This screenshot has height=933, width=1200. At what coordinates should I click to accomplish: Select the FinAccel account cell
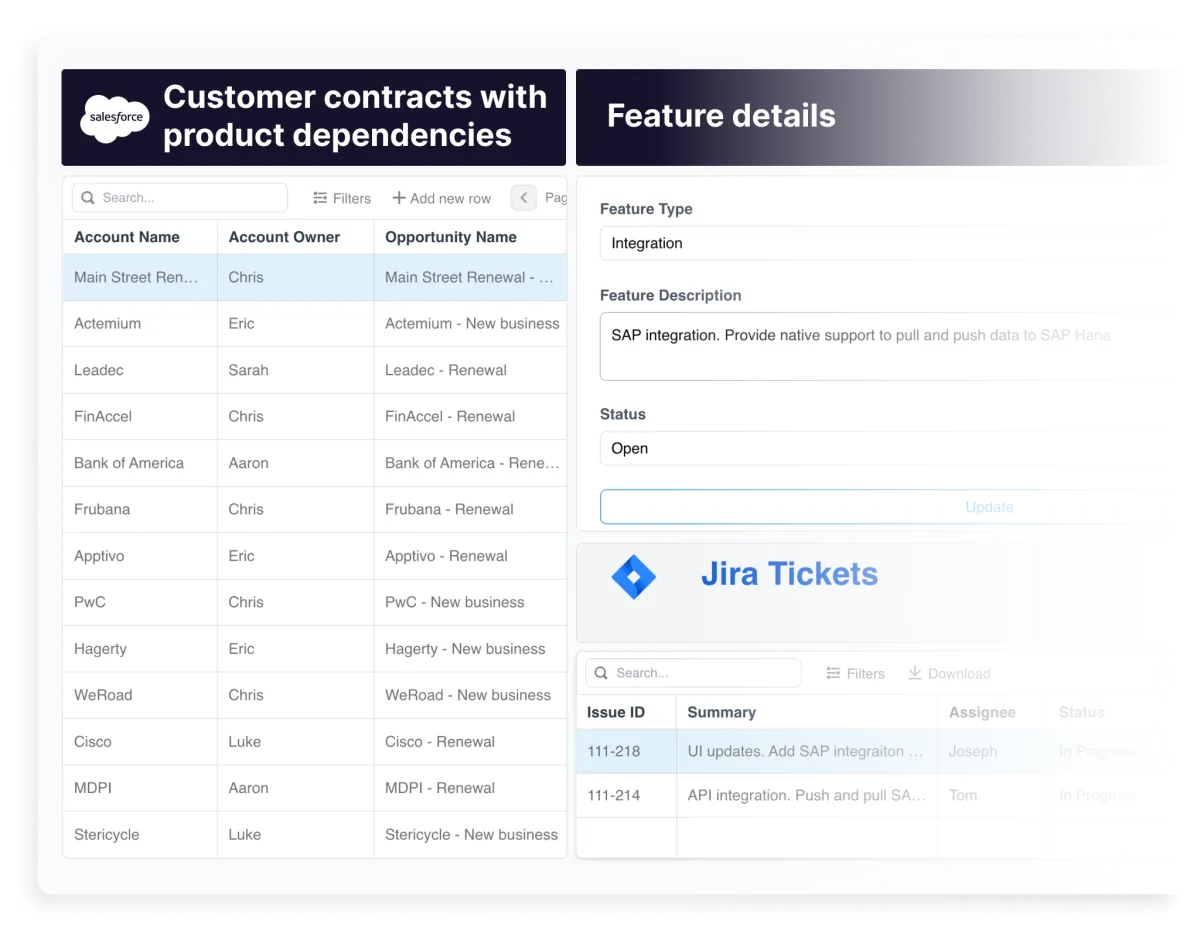(140, 416)
